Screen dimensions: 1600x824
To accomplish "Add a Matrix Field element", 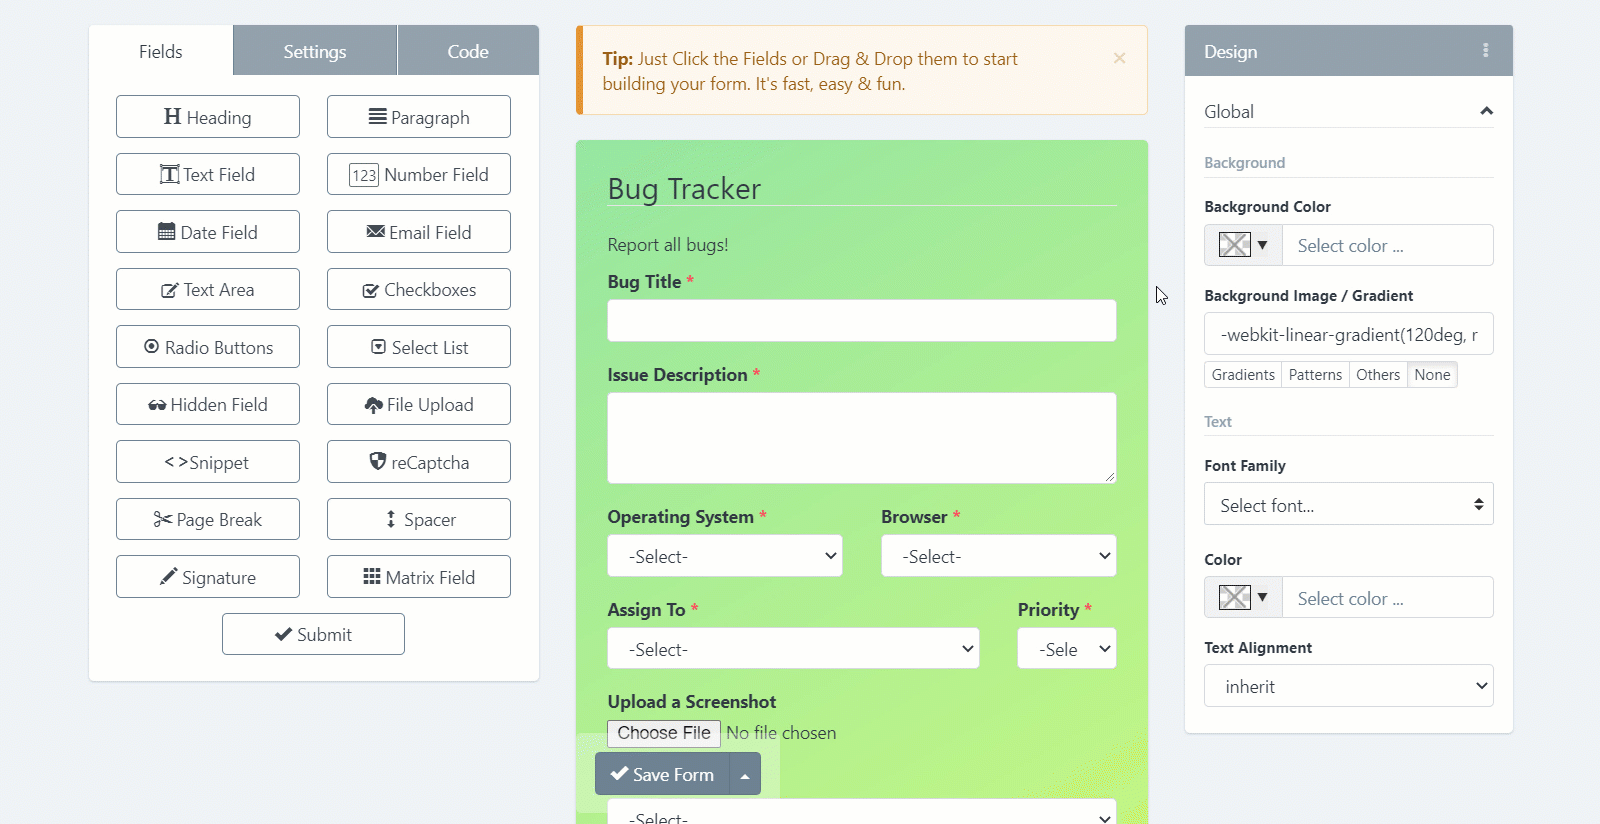I will 418,577.
